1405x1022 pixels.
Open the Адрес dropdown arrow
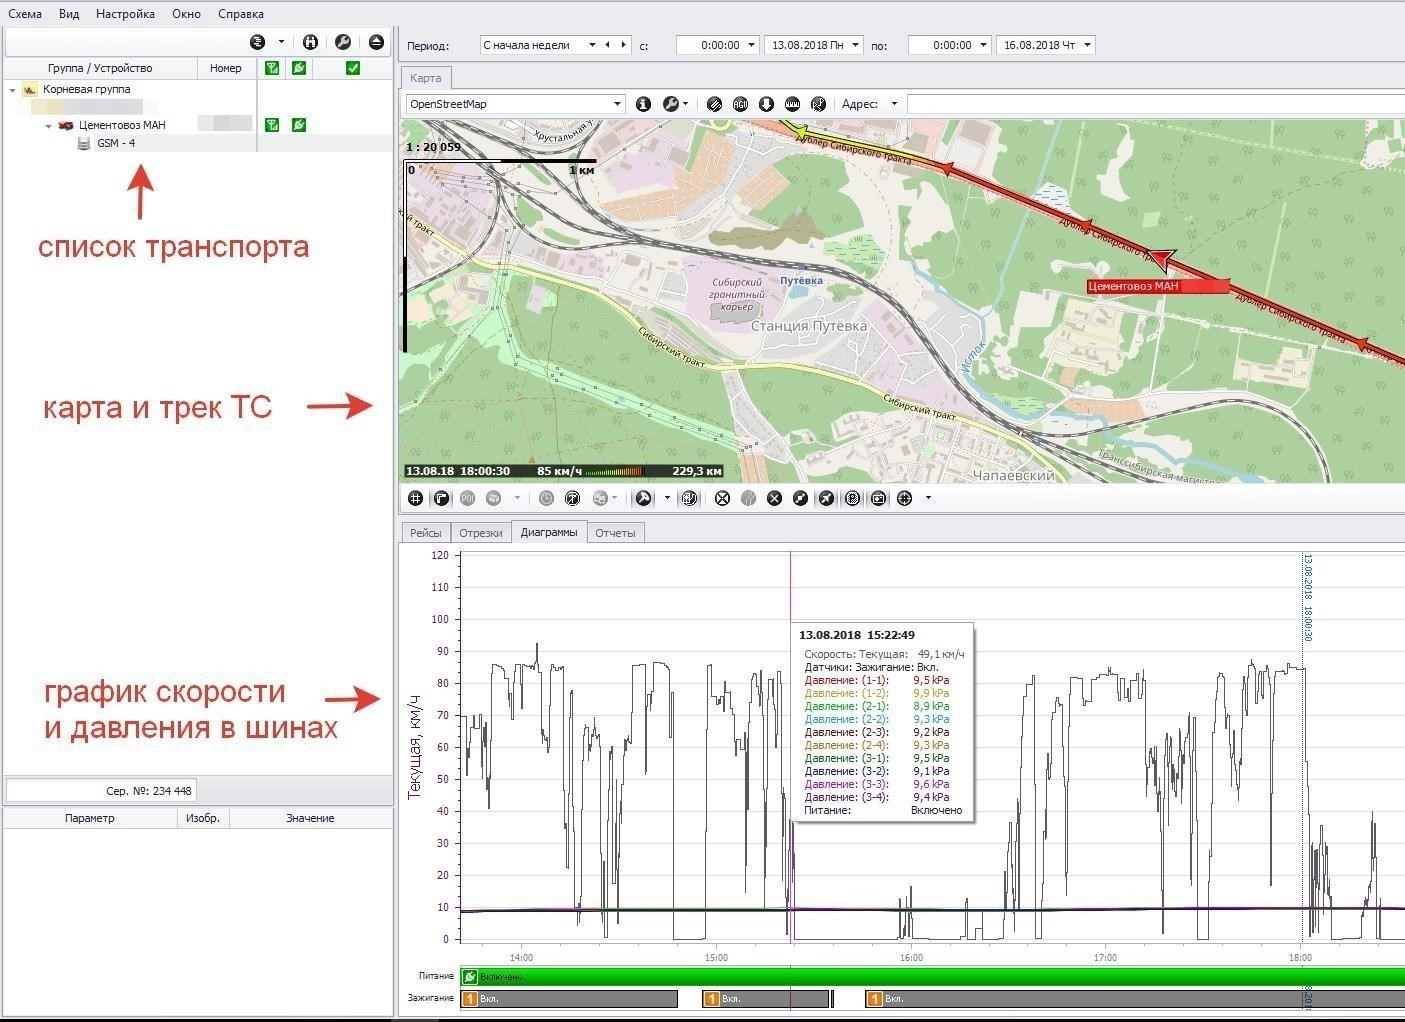894,104
